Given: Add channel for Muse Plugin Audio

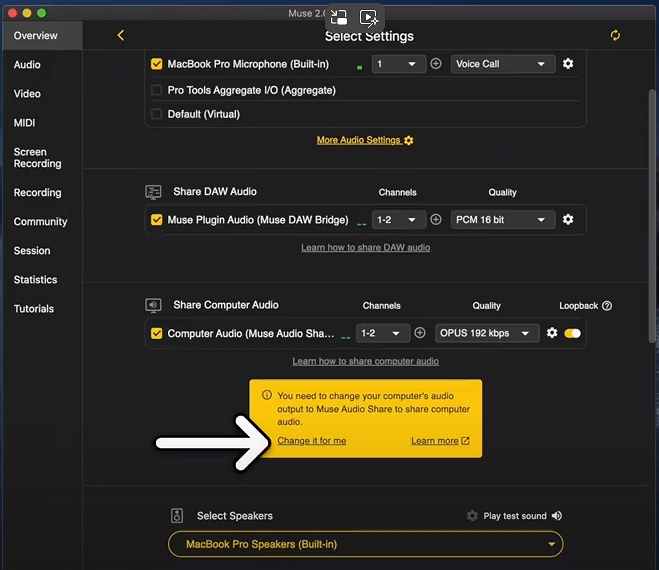Looking at the screenshot, I should click(x=436, y=219).
